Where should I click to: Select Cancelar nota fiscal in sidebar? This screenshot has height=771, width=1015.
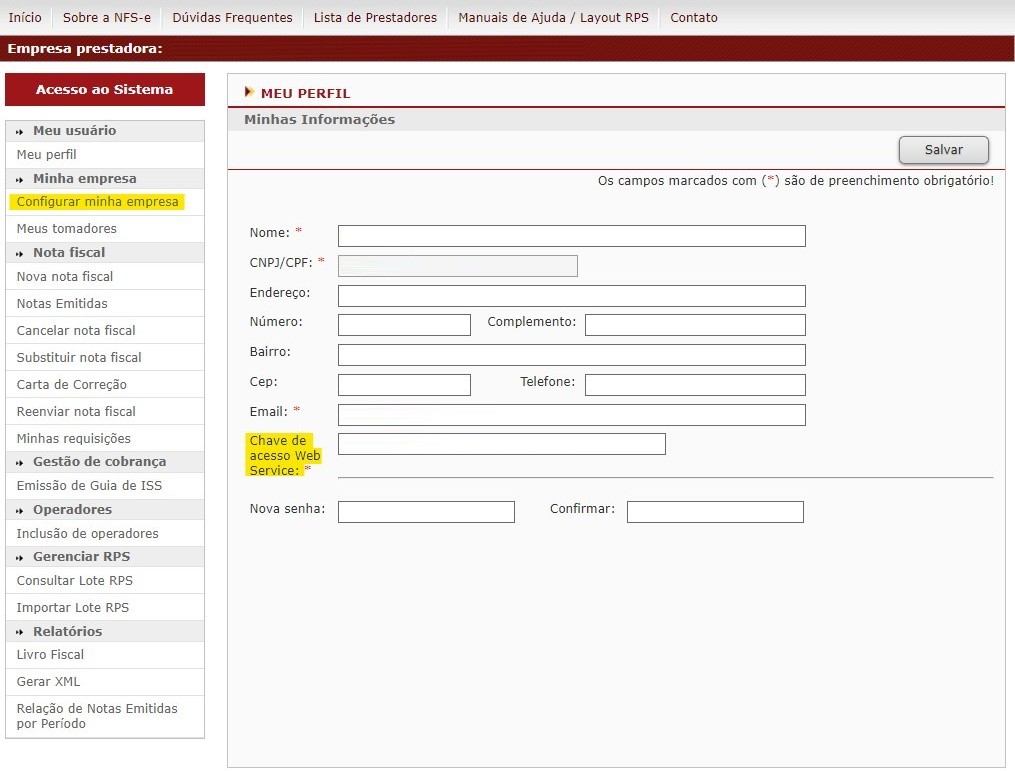76,331
